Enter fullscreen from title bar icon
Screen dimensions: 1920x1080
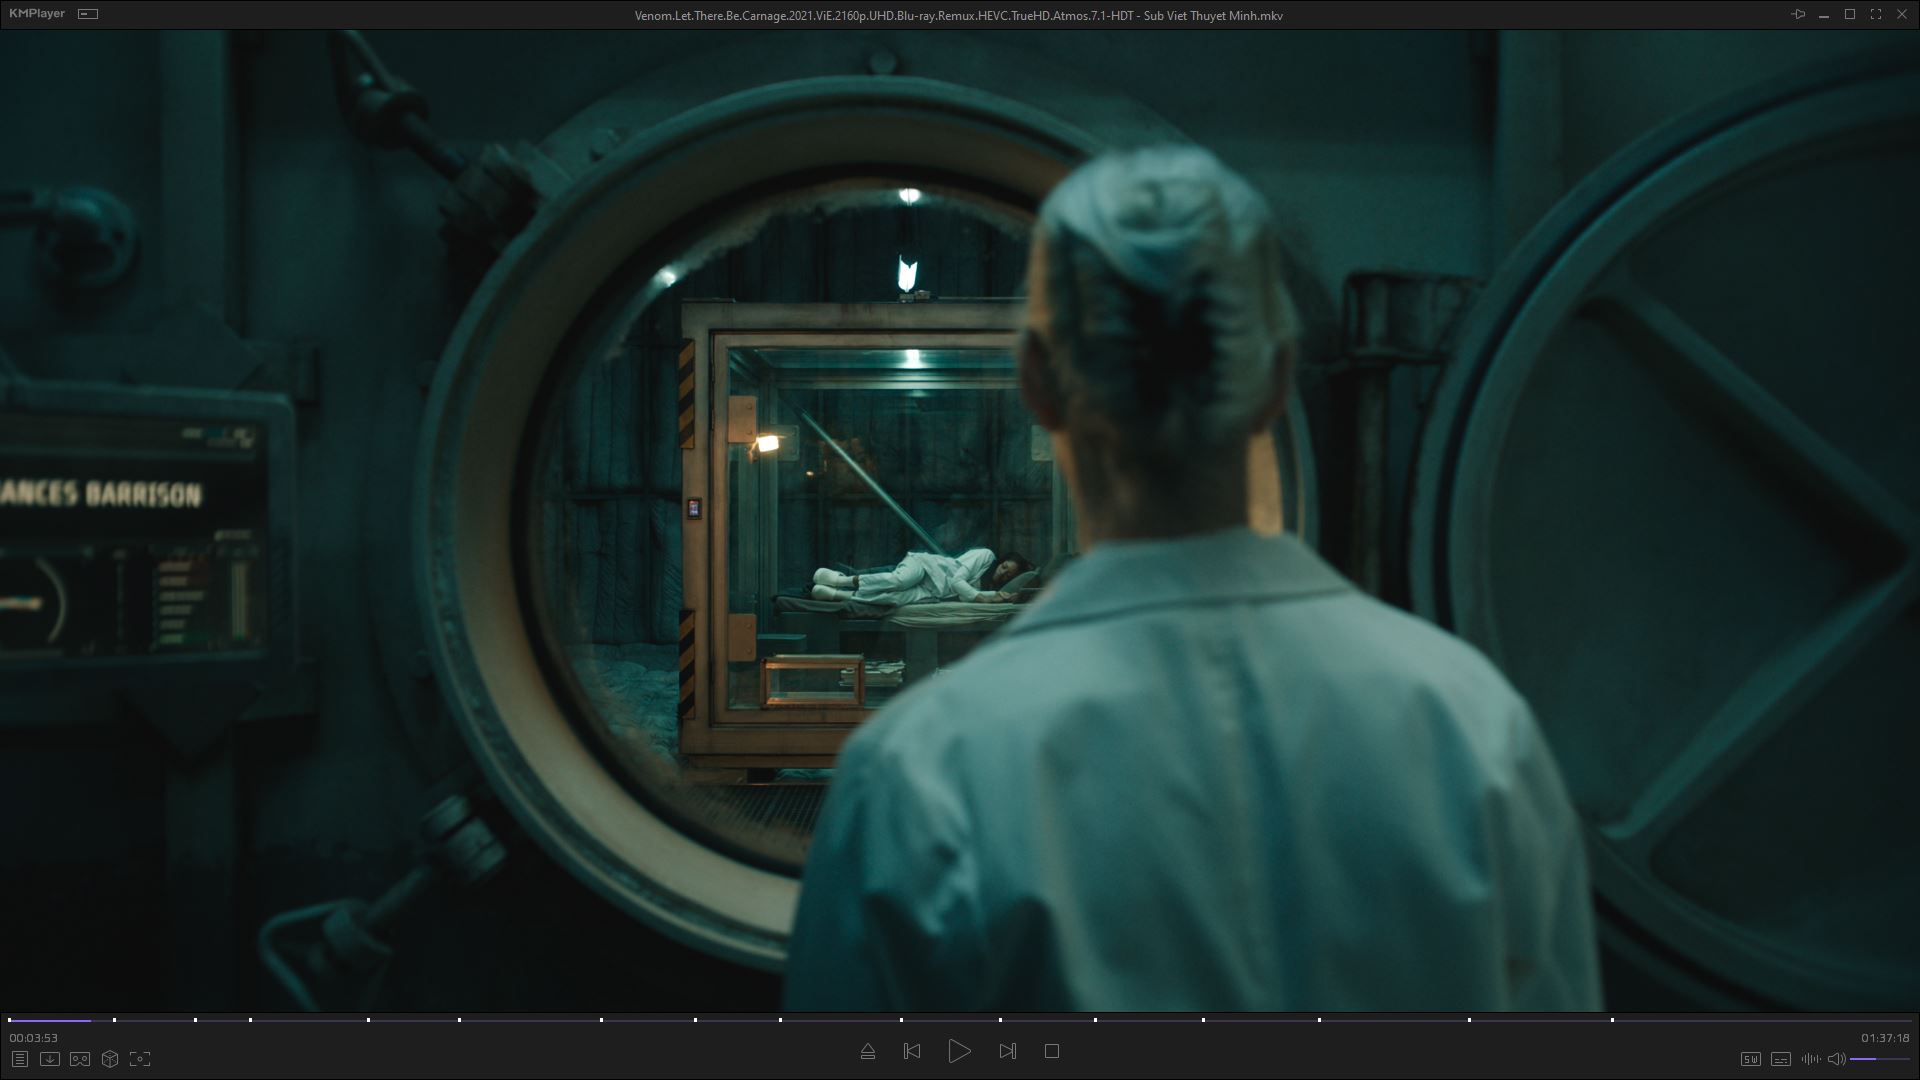click(x=1875, y=14)
